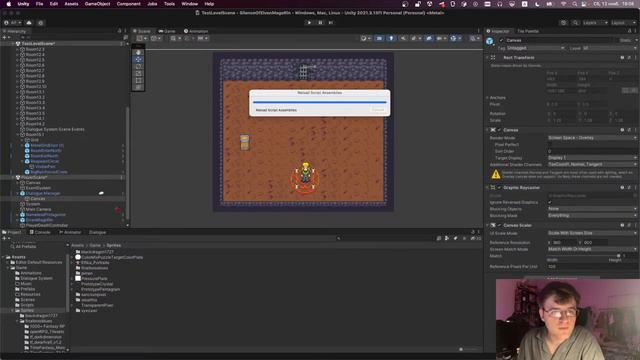Click the Sort Order input field
This screenshot has height=360, width=640.
pyautogui.click(x=592, y=151)
